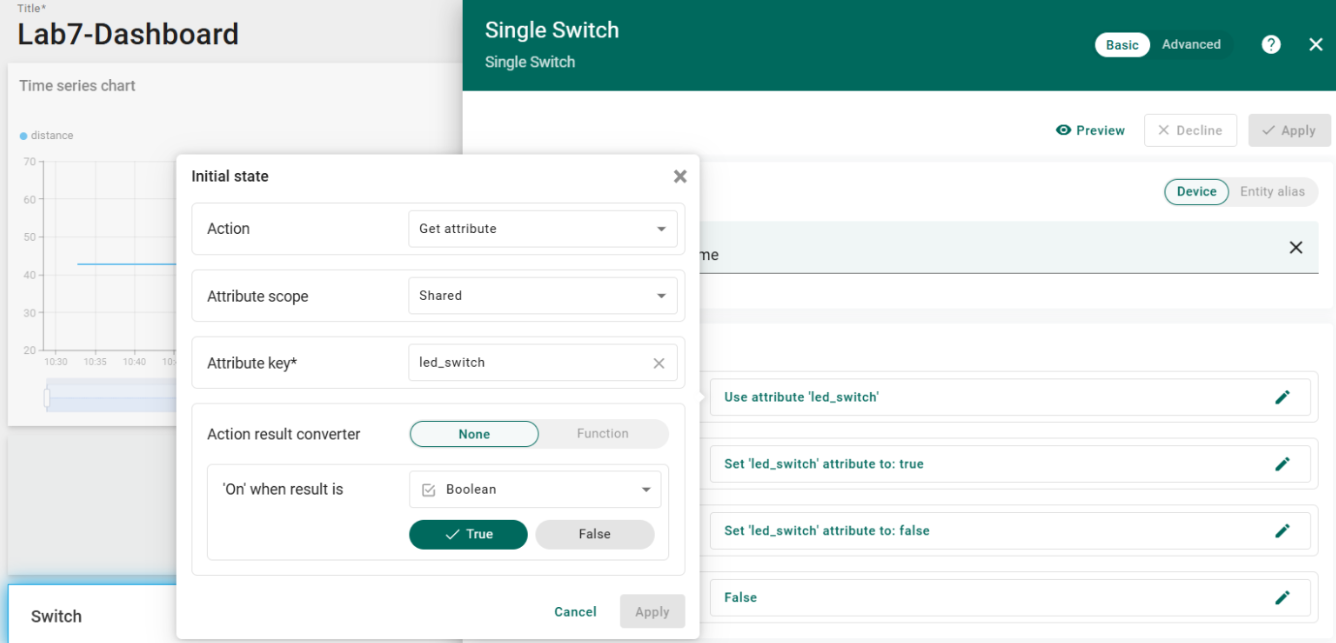1336x643 pixels.
Task: Click the chart time range slider handle
Action: [47, 398]
